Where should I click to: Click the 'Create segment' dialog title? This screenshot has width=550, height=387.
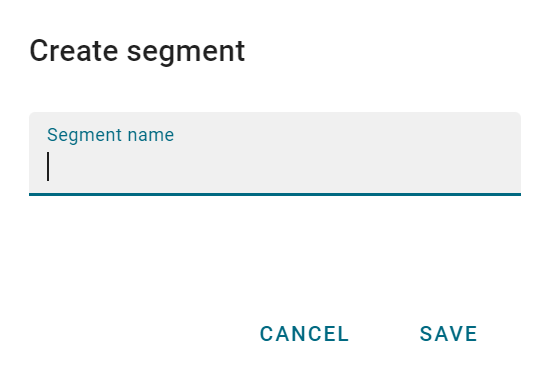137,52
